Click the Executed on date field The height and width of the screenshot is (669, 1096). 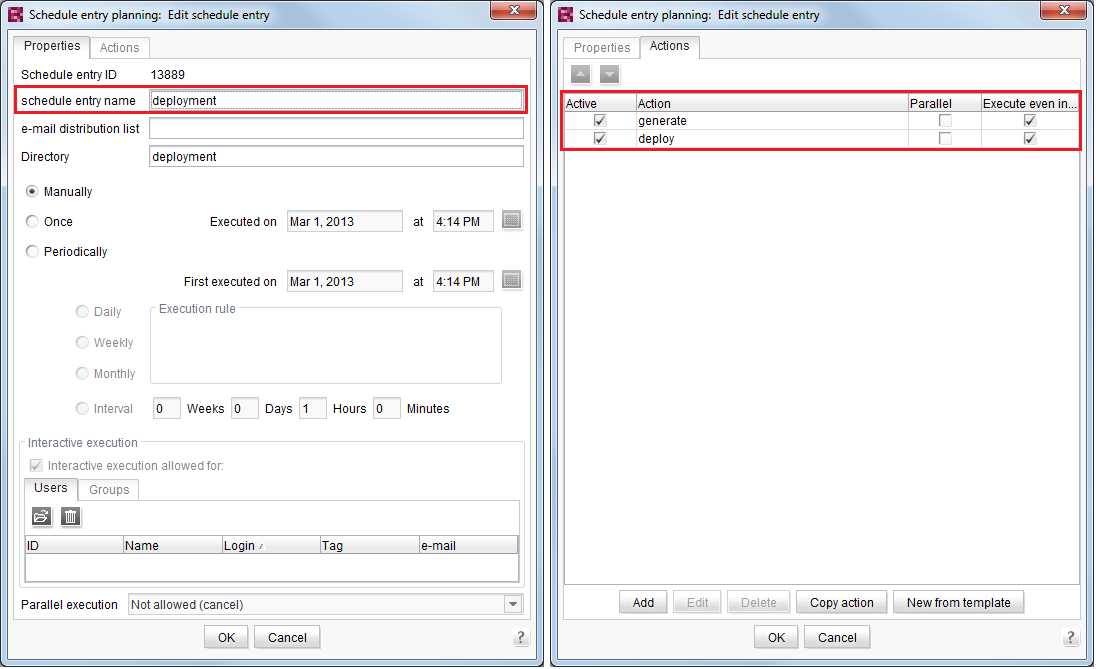pos(345,221)
